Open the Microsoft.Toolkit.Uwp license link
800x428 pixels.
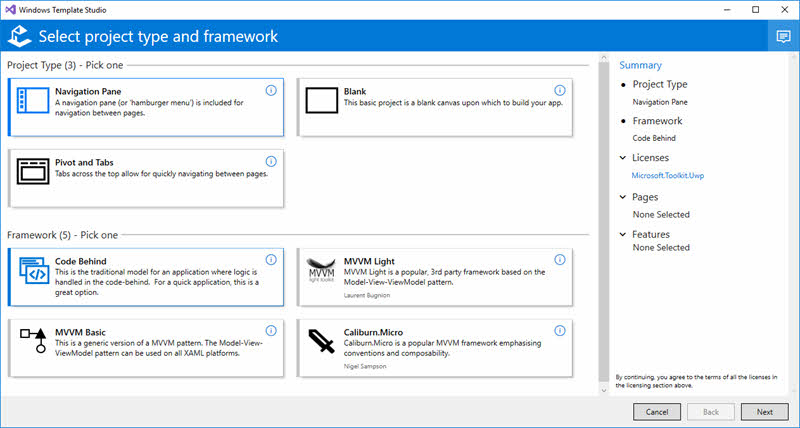point(668,175)
